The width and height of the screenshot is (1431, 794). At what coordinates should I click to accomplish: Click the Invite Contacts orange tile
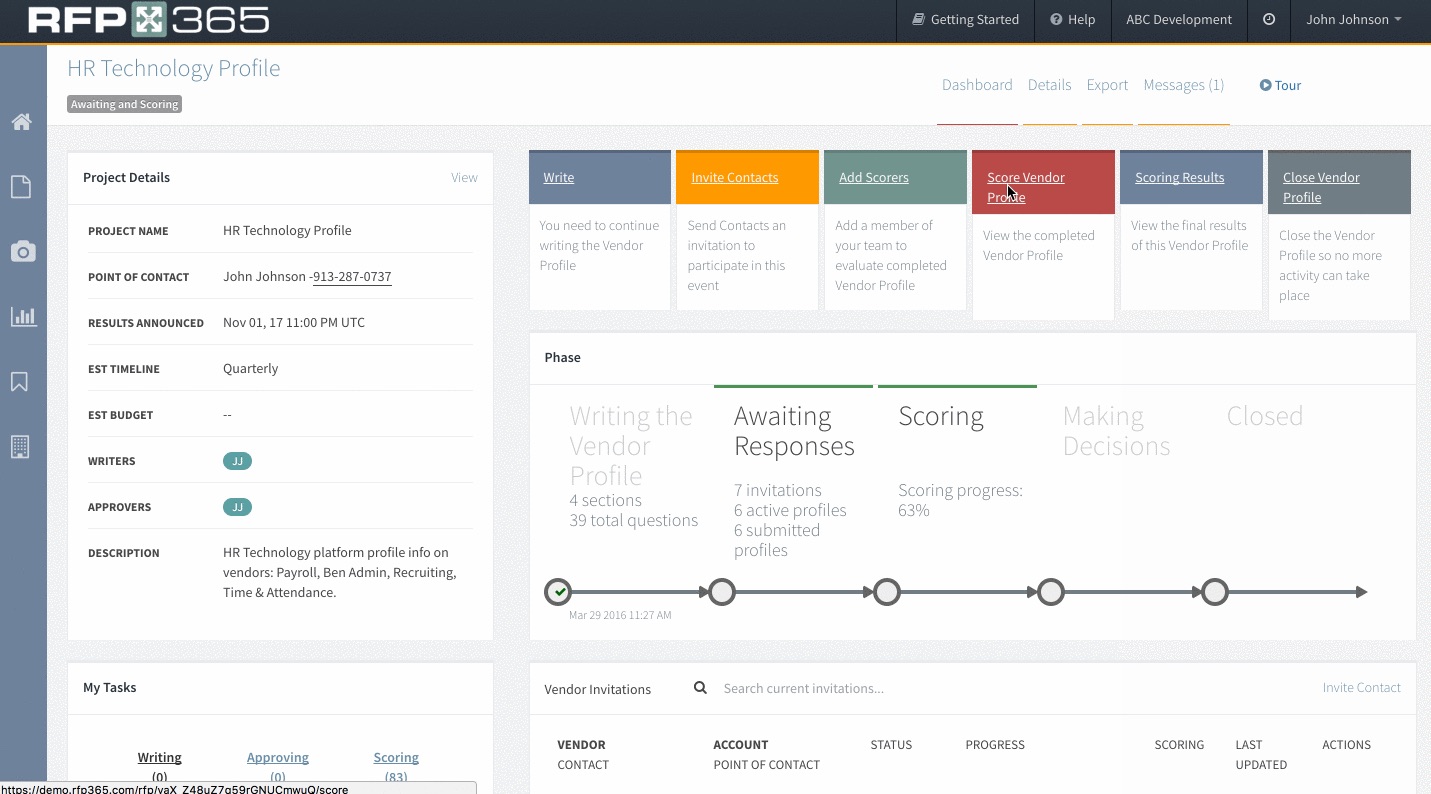click(x=734, y=178)
